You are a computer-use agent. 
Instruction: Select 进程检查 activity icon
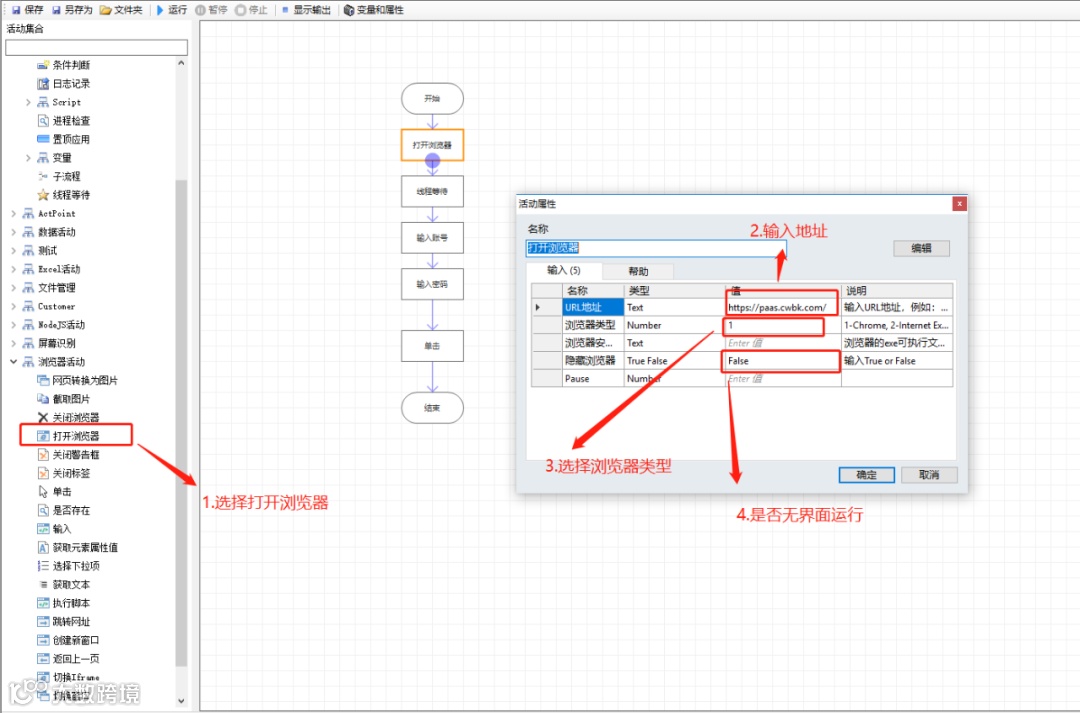point(43,121)
